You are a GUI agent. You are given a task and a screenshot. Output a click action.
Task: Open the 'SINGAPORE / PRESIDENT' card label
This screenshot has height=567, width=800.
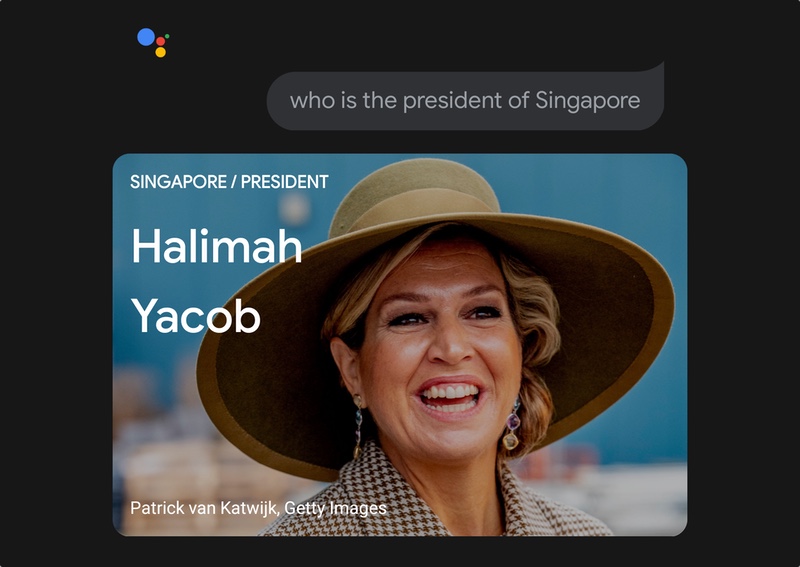pos(229,182)
